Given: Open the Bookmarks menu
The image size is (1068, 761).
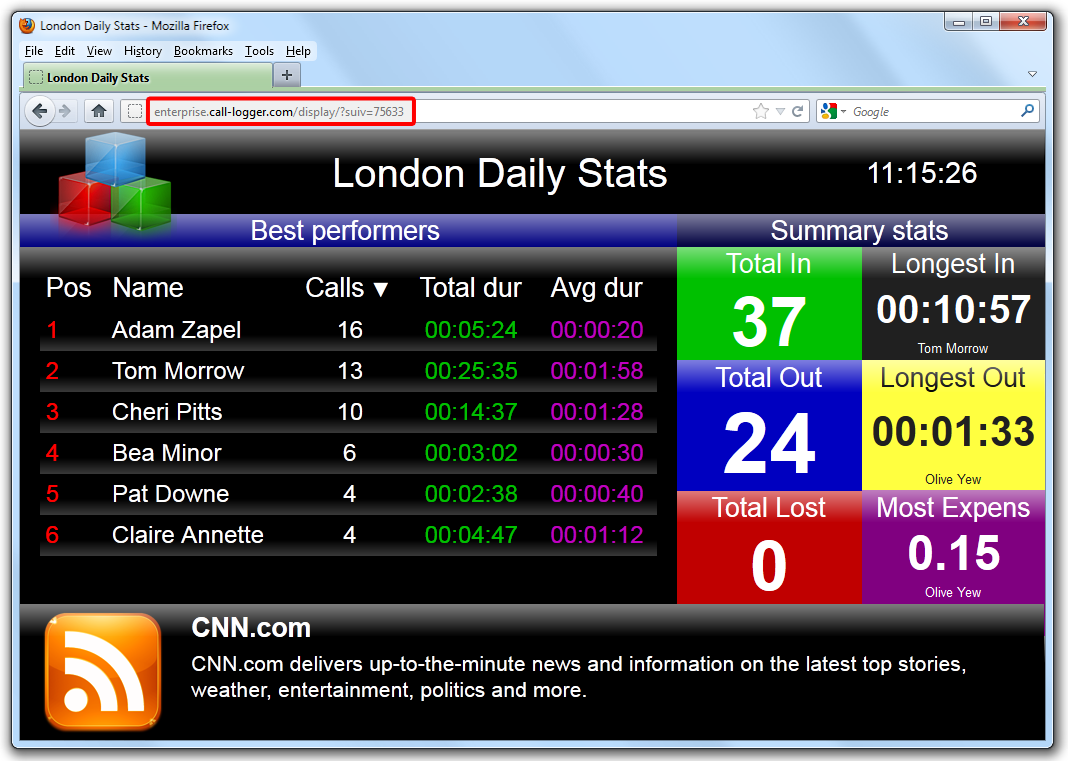Looking at the screenshot, I should coord(203,50).
